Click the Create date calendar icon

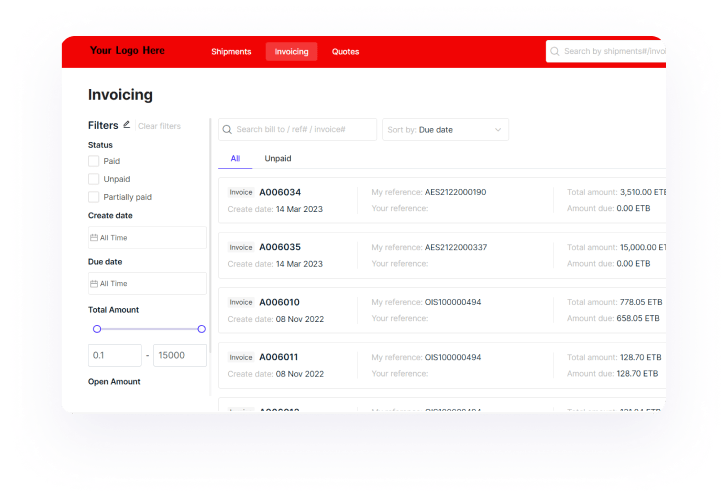94,238
